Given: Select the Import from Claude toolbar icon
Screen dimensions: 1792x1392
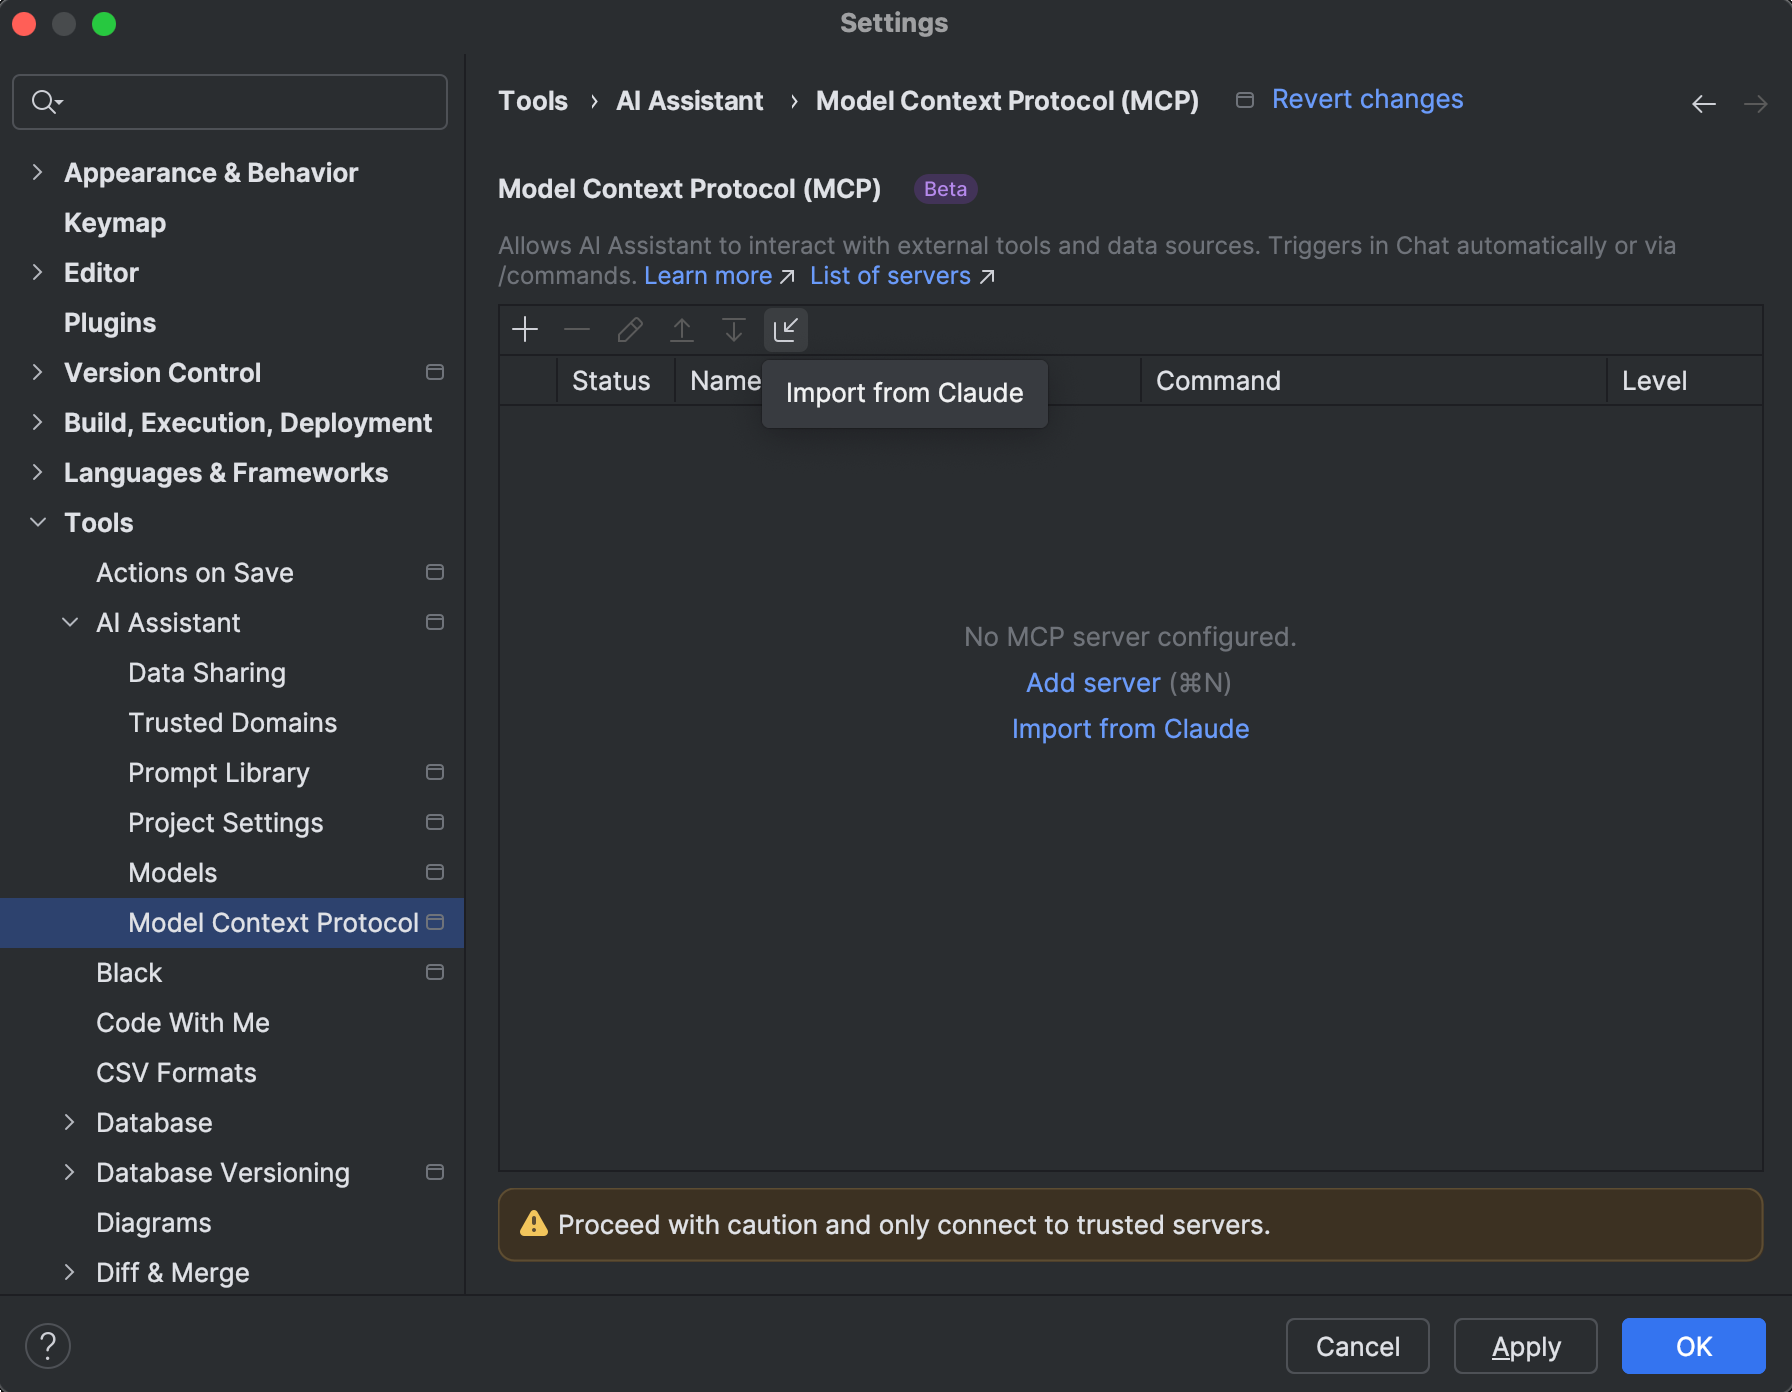Looking at the screenshot, I should point(786,329).
